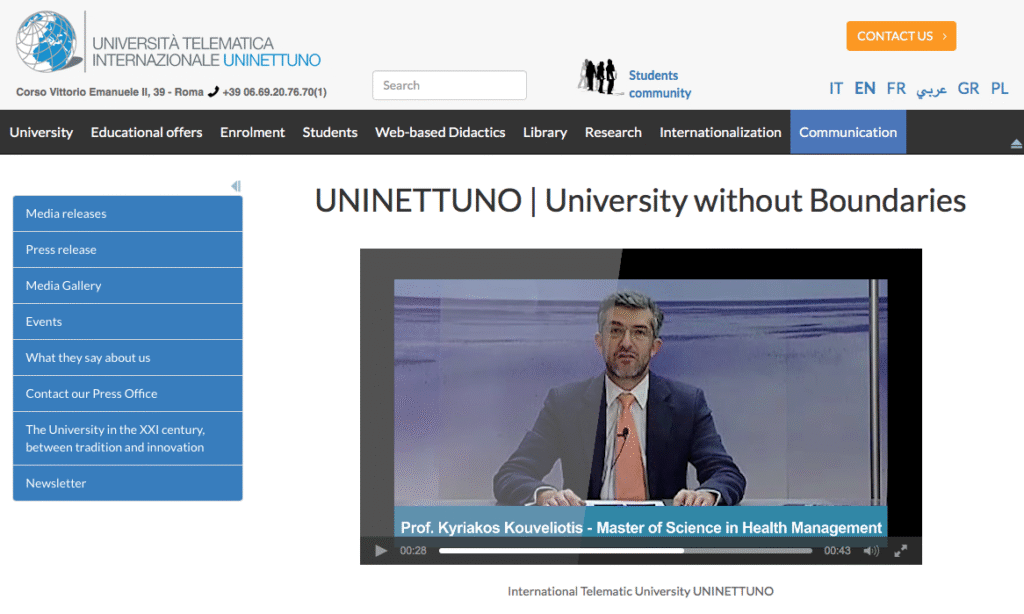
Task: Switch language to Arabic
Action: pos(931,89)
